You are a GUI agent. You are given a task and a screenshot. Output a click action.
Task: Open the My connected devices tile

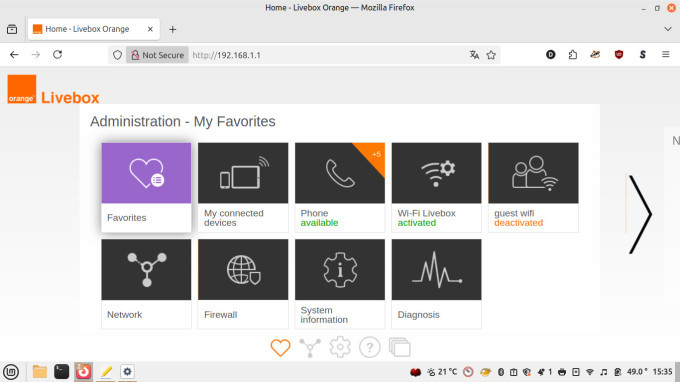(x=243, y=187)
